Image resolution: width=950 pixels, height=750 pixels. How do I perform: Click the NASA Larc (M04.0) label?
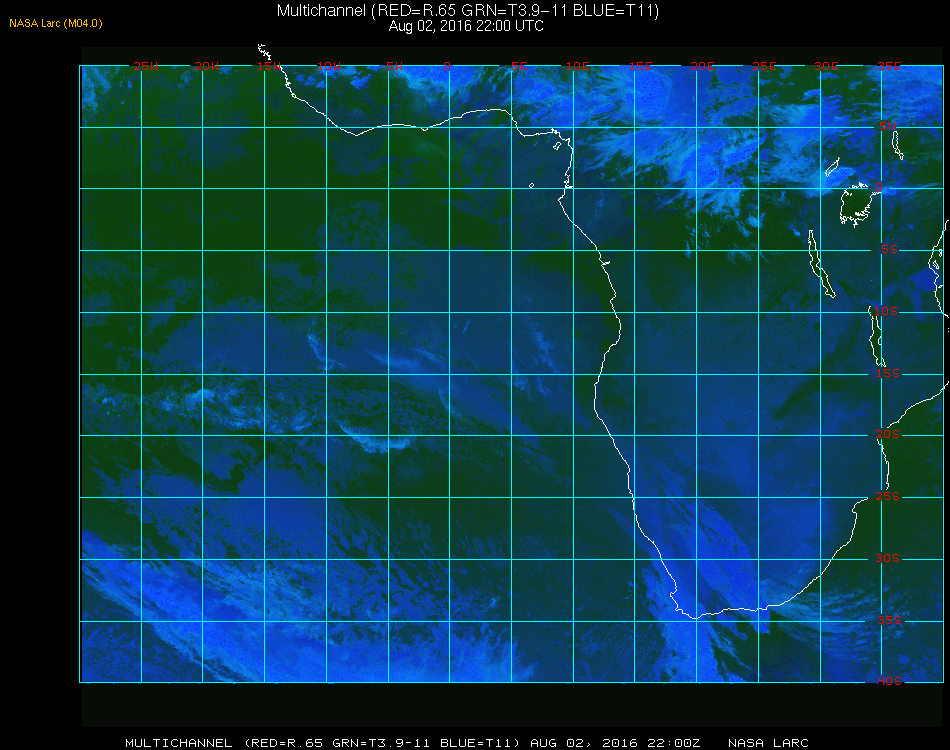pyautogui.click(x=56, y=24)
